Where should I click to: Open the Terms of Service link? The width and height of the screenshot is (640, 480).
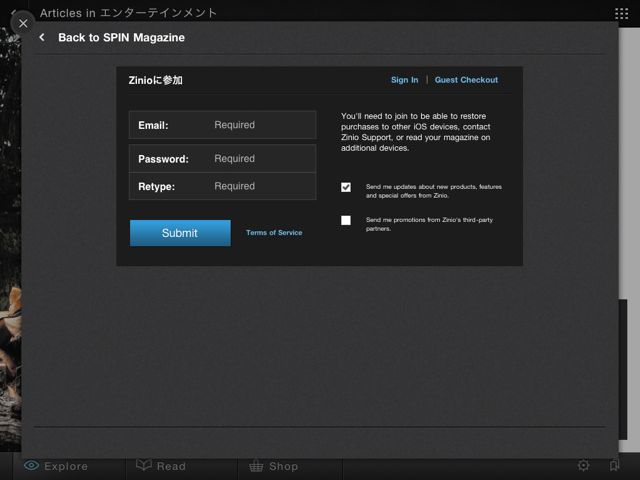[274, 233]
